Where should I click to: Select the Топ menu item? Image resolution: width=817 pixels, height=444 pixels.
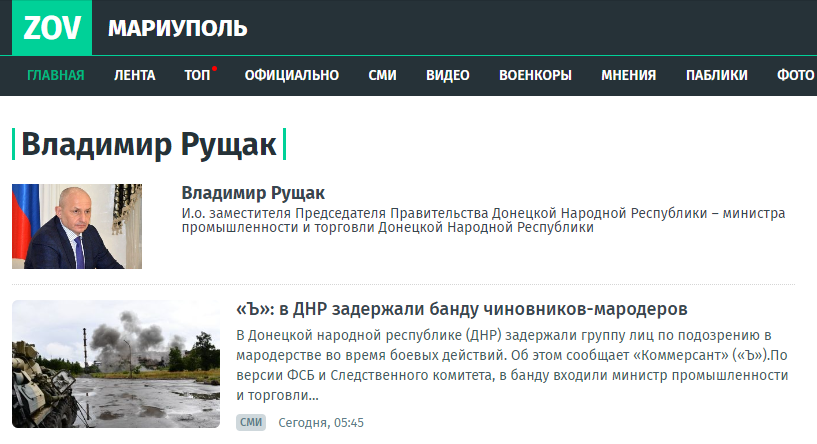coord(196,75)
